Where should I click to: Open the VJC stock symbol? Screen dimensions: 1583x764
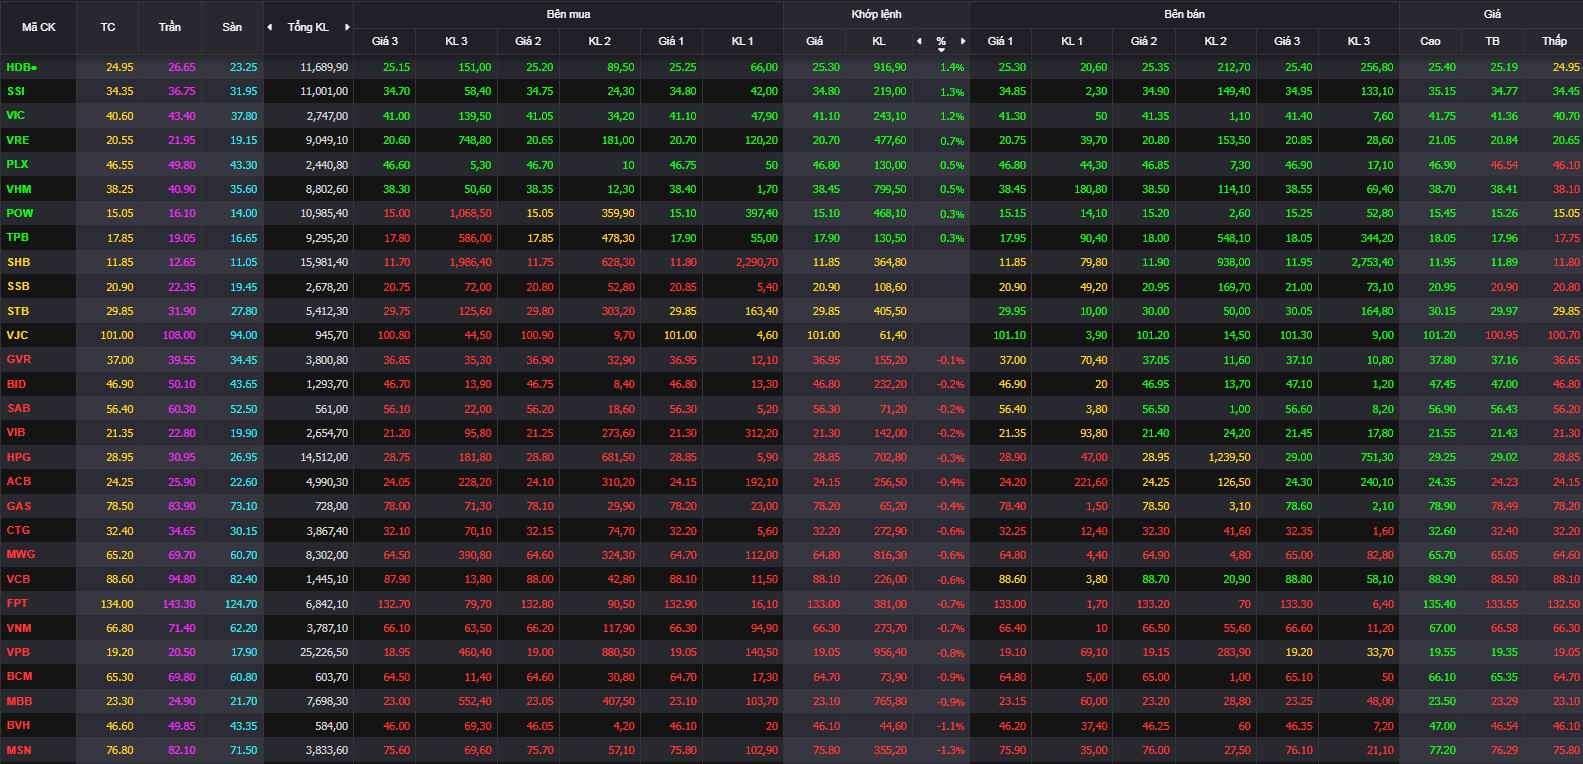pos(18,335)
